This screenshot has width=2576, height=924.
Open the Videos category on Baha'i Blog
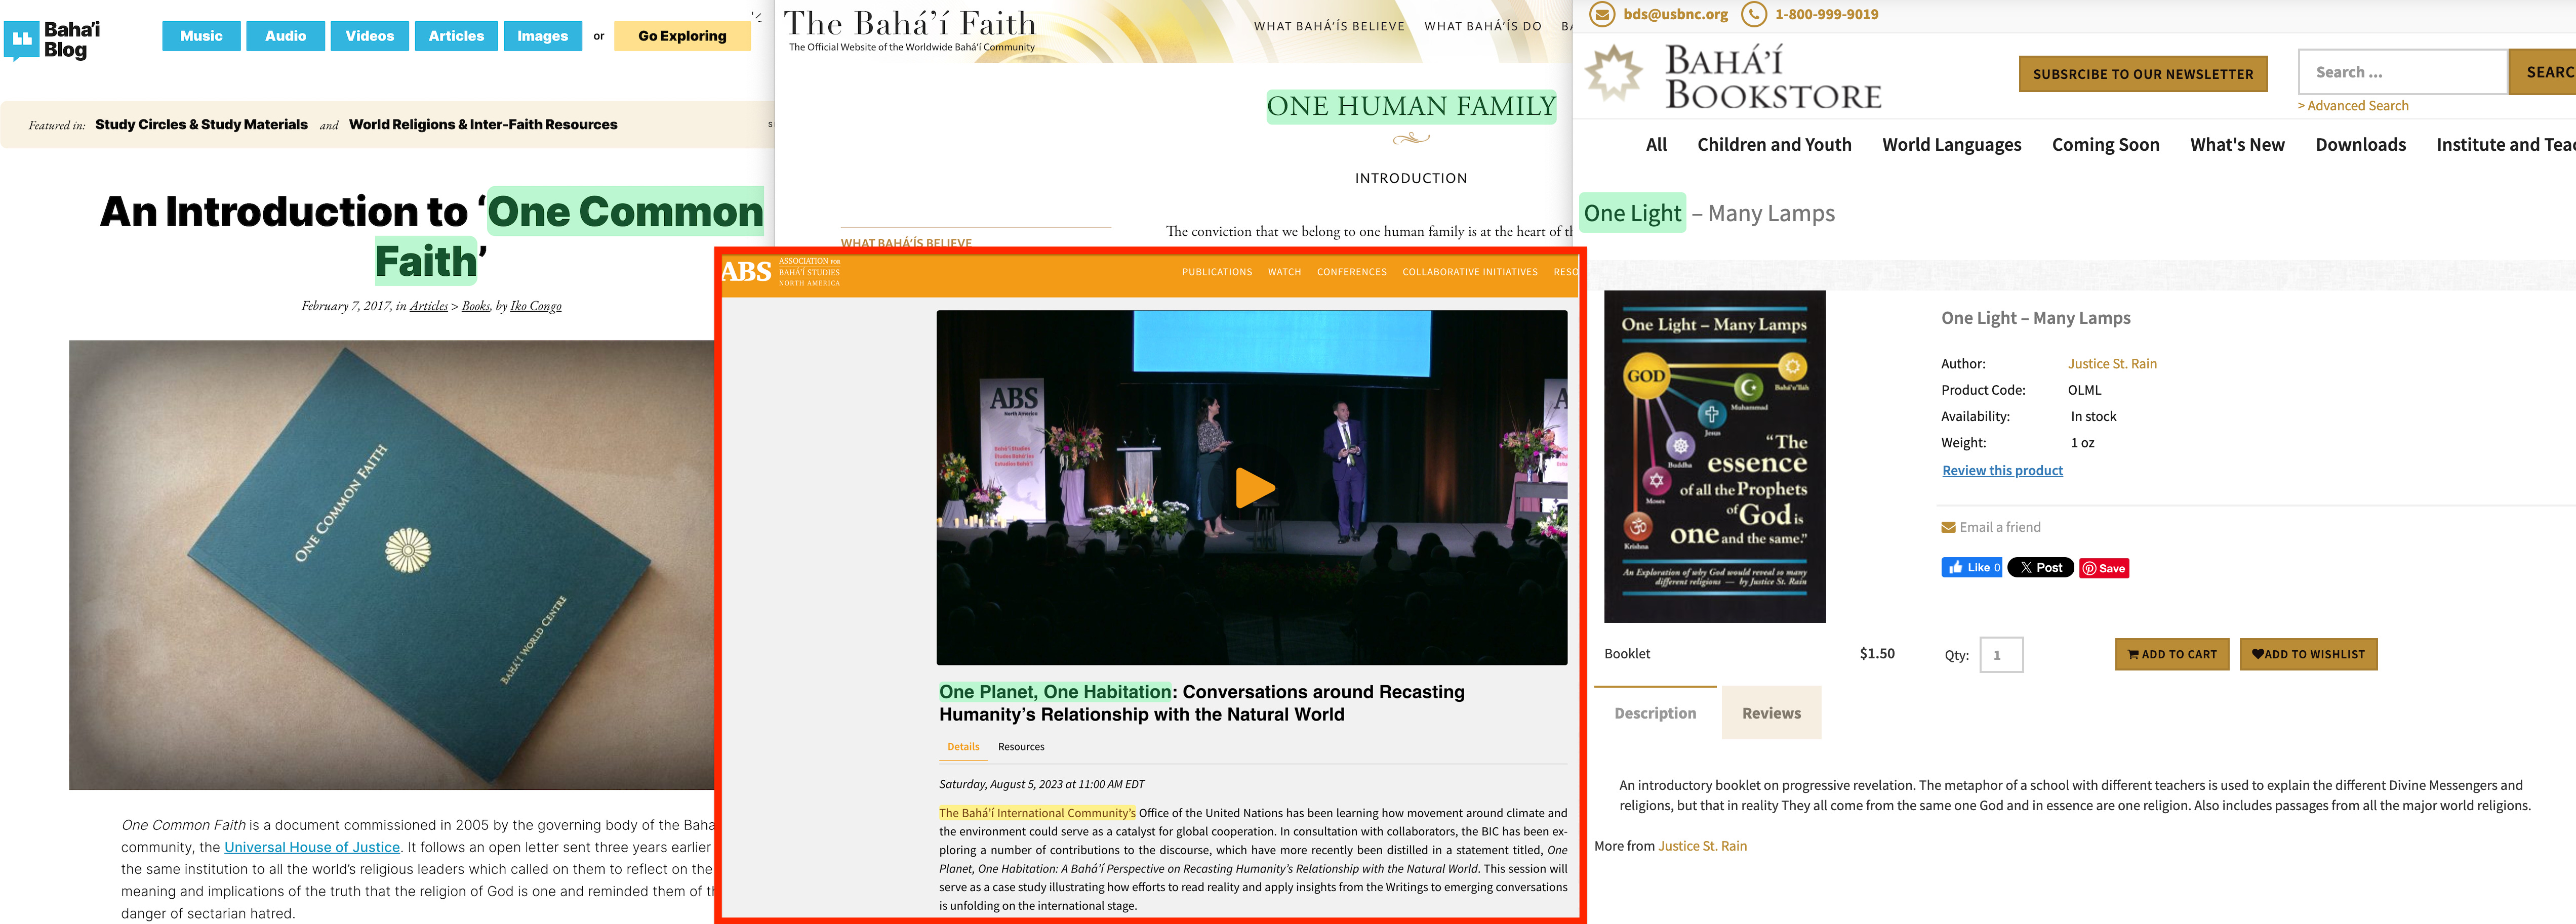coord(370,36)
